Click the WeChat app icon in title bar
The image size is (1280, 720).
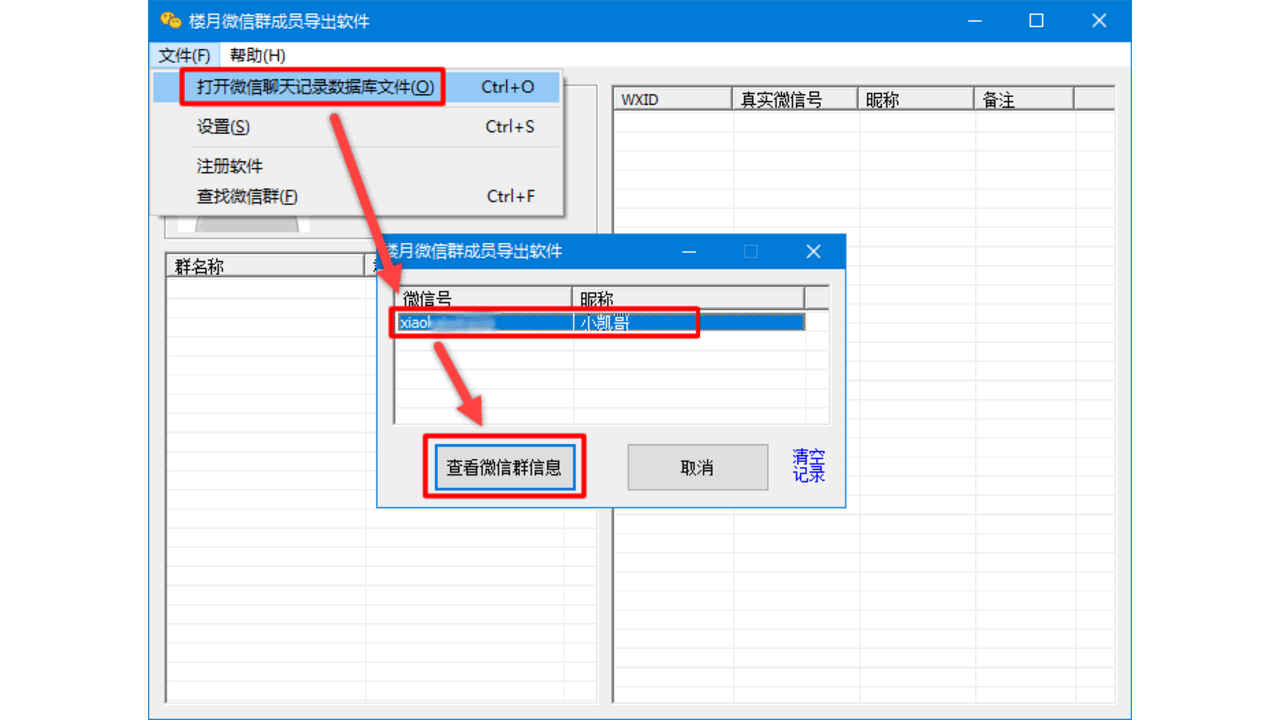(x=171, y=21)
